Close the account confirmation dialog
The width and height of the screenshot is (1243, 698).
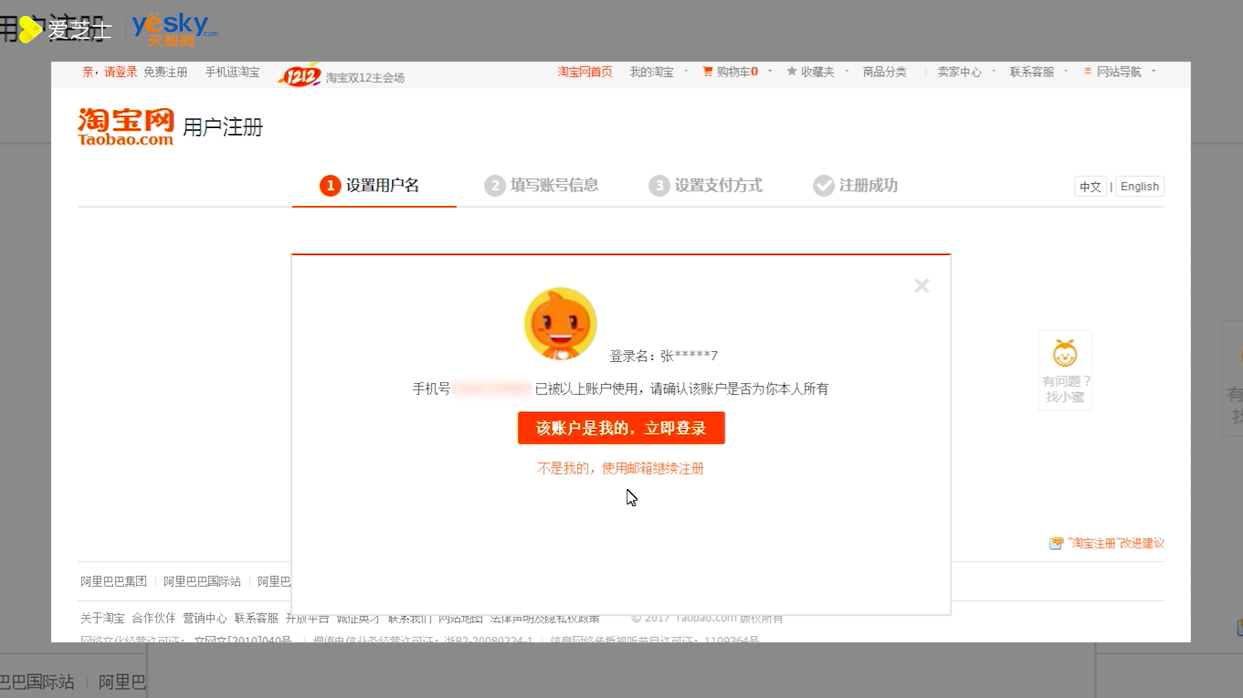[921, 286]
